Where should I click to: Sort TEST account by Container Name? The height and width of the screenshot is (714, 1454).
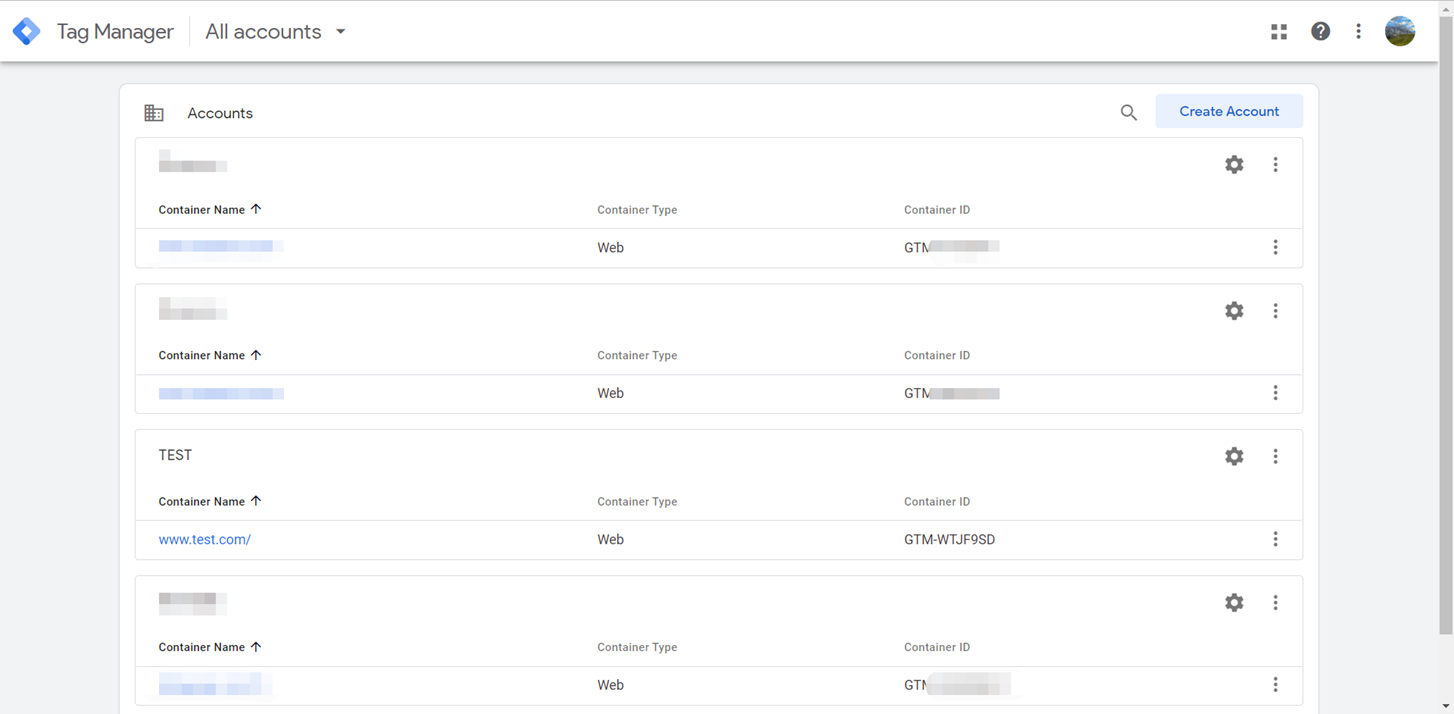[210, 501]
